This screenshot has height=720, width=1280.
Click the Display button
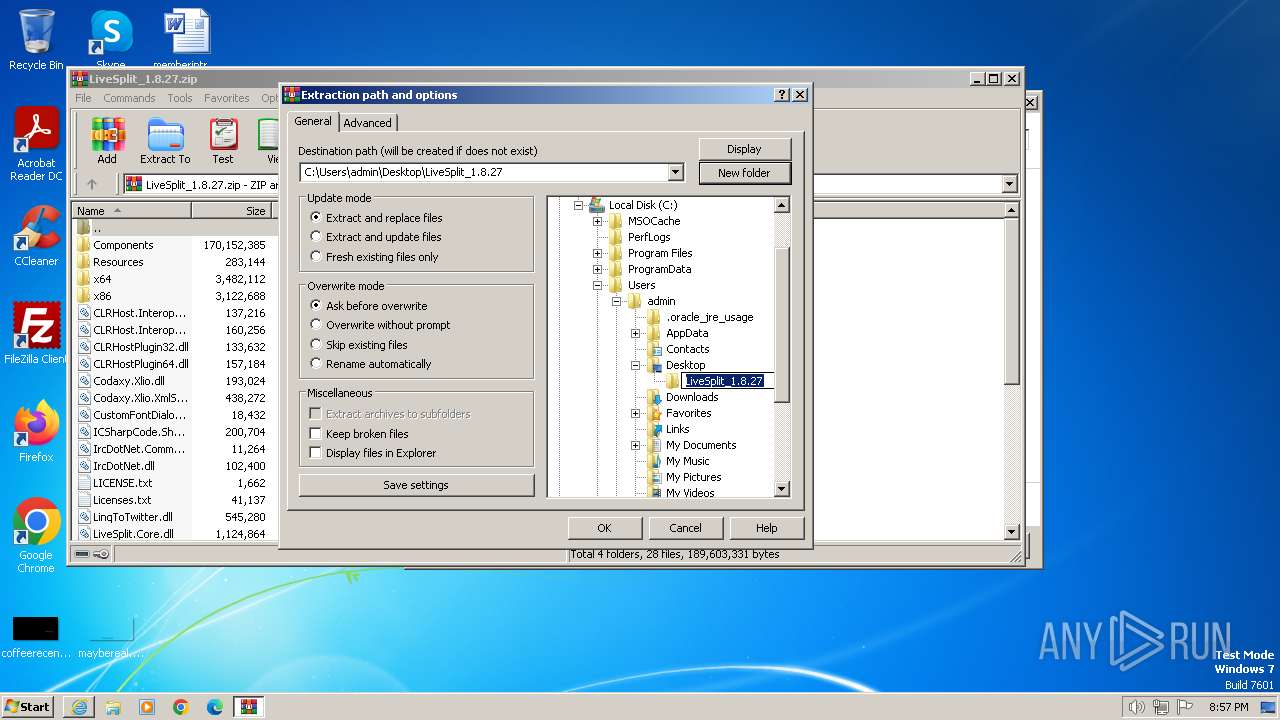[744, 149]
